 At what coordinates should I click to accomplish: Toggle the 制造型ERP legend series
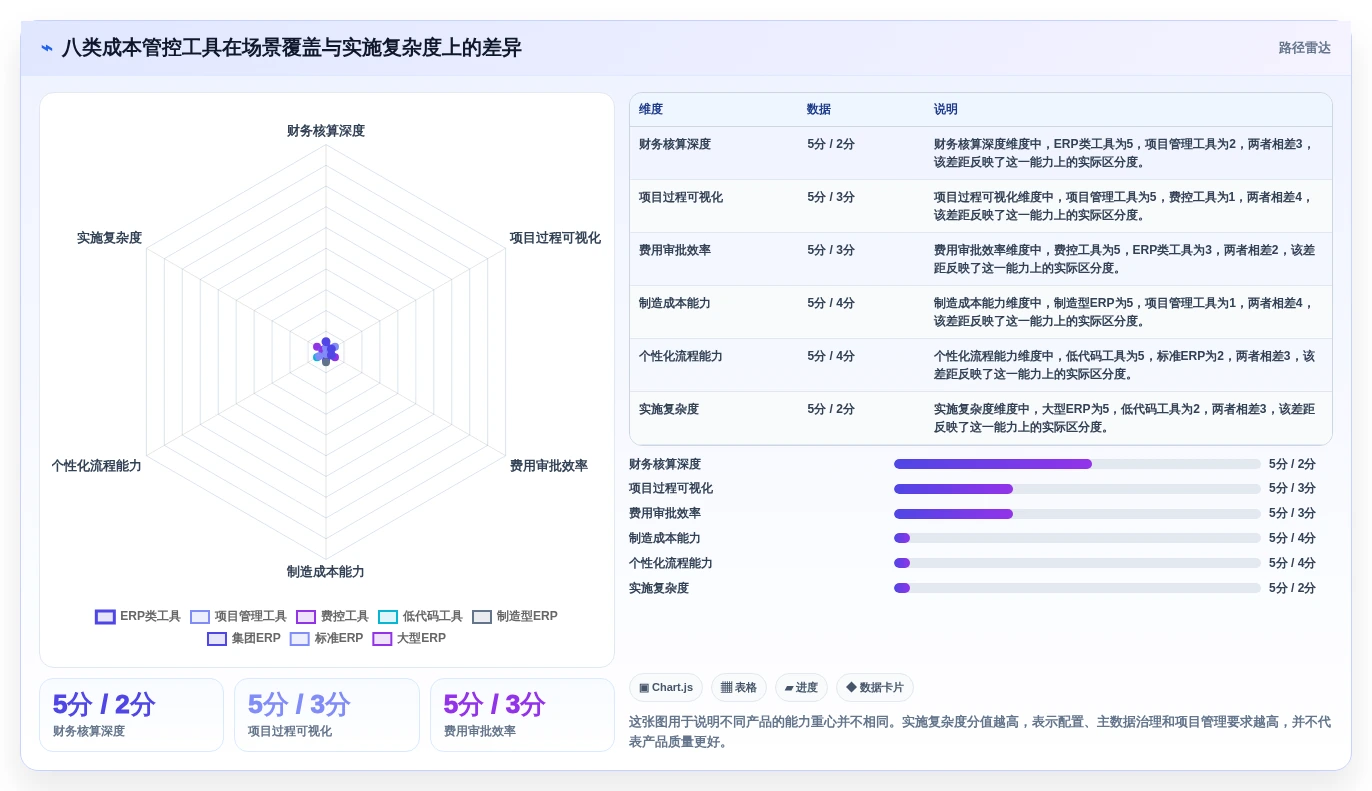coord(515,617)
